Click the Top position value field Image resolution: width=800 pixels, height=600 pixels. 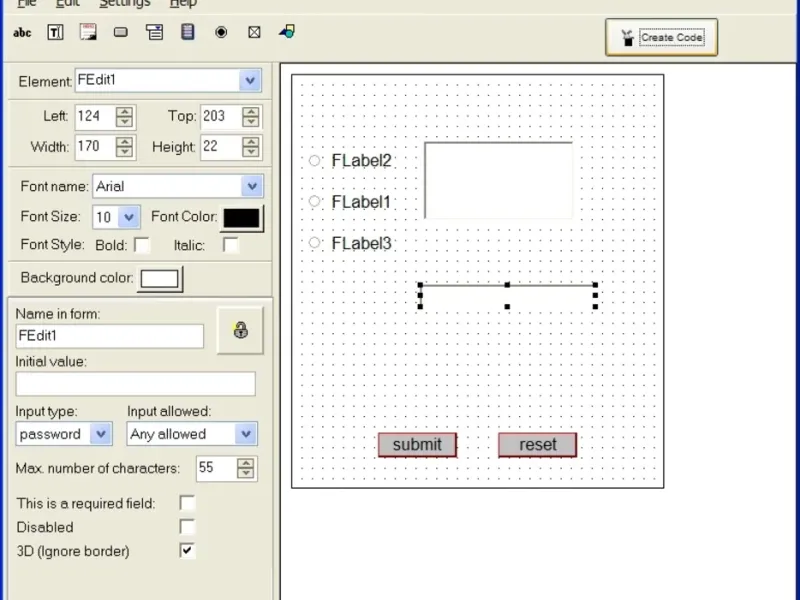(221, 117)
